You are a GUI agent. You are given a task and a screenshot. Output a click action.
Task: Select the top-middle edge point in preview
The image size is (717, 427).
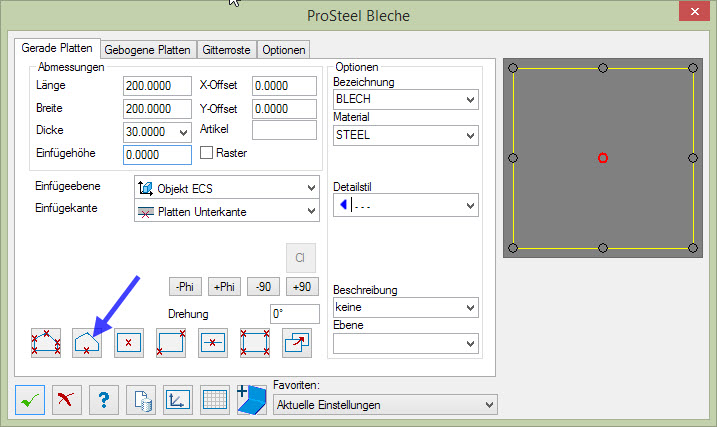(x=603, y=68)
